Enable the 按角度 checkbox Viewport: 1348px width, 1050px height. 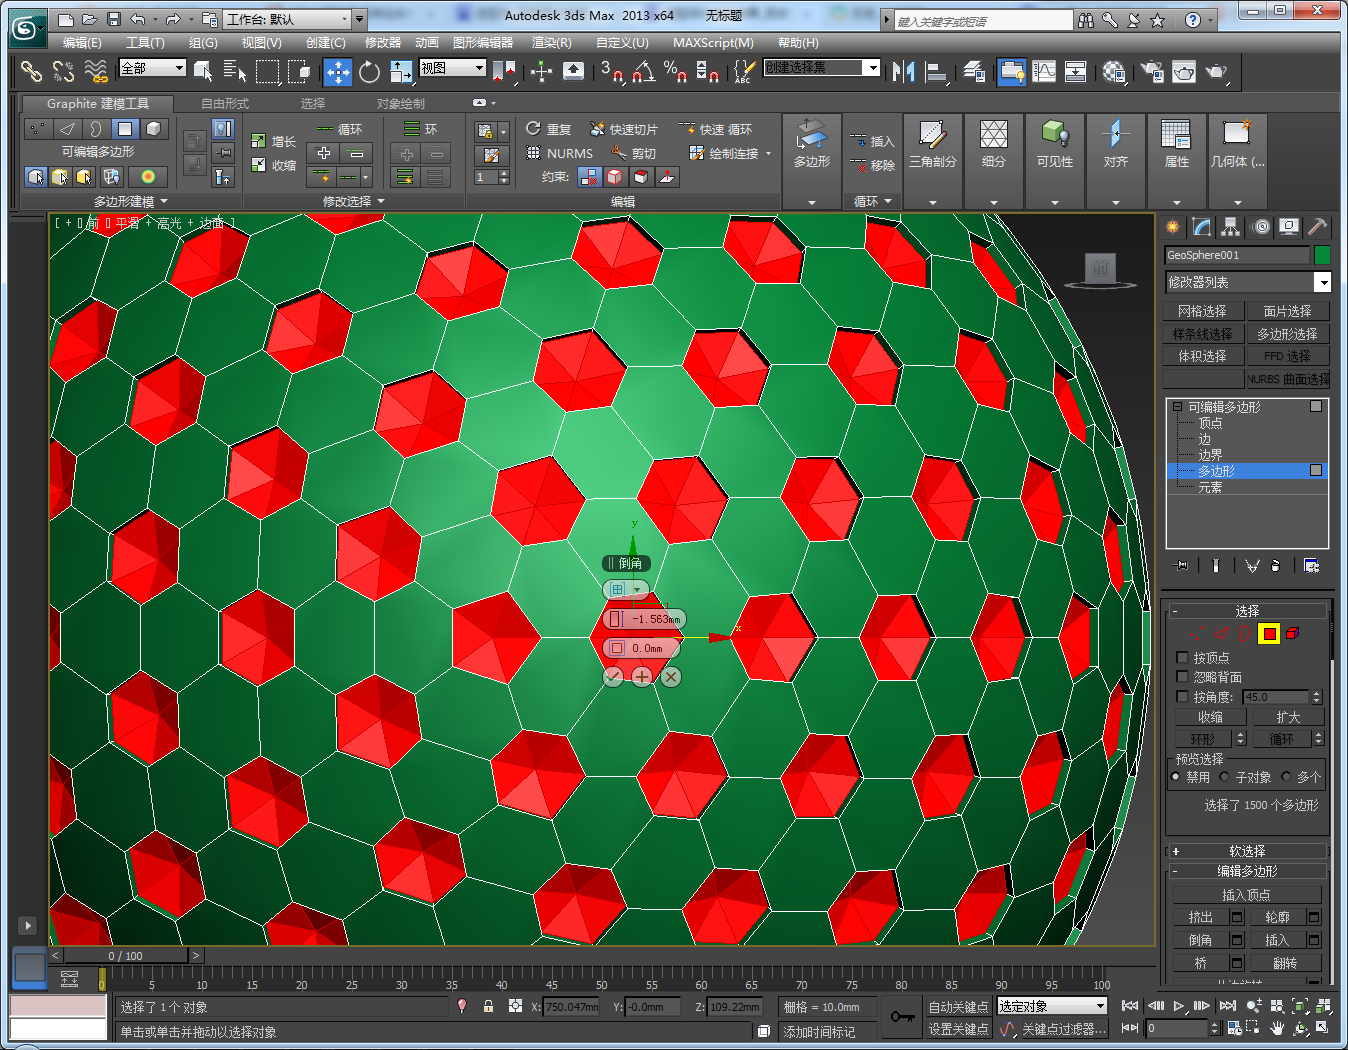[x=1182, y=697]
